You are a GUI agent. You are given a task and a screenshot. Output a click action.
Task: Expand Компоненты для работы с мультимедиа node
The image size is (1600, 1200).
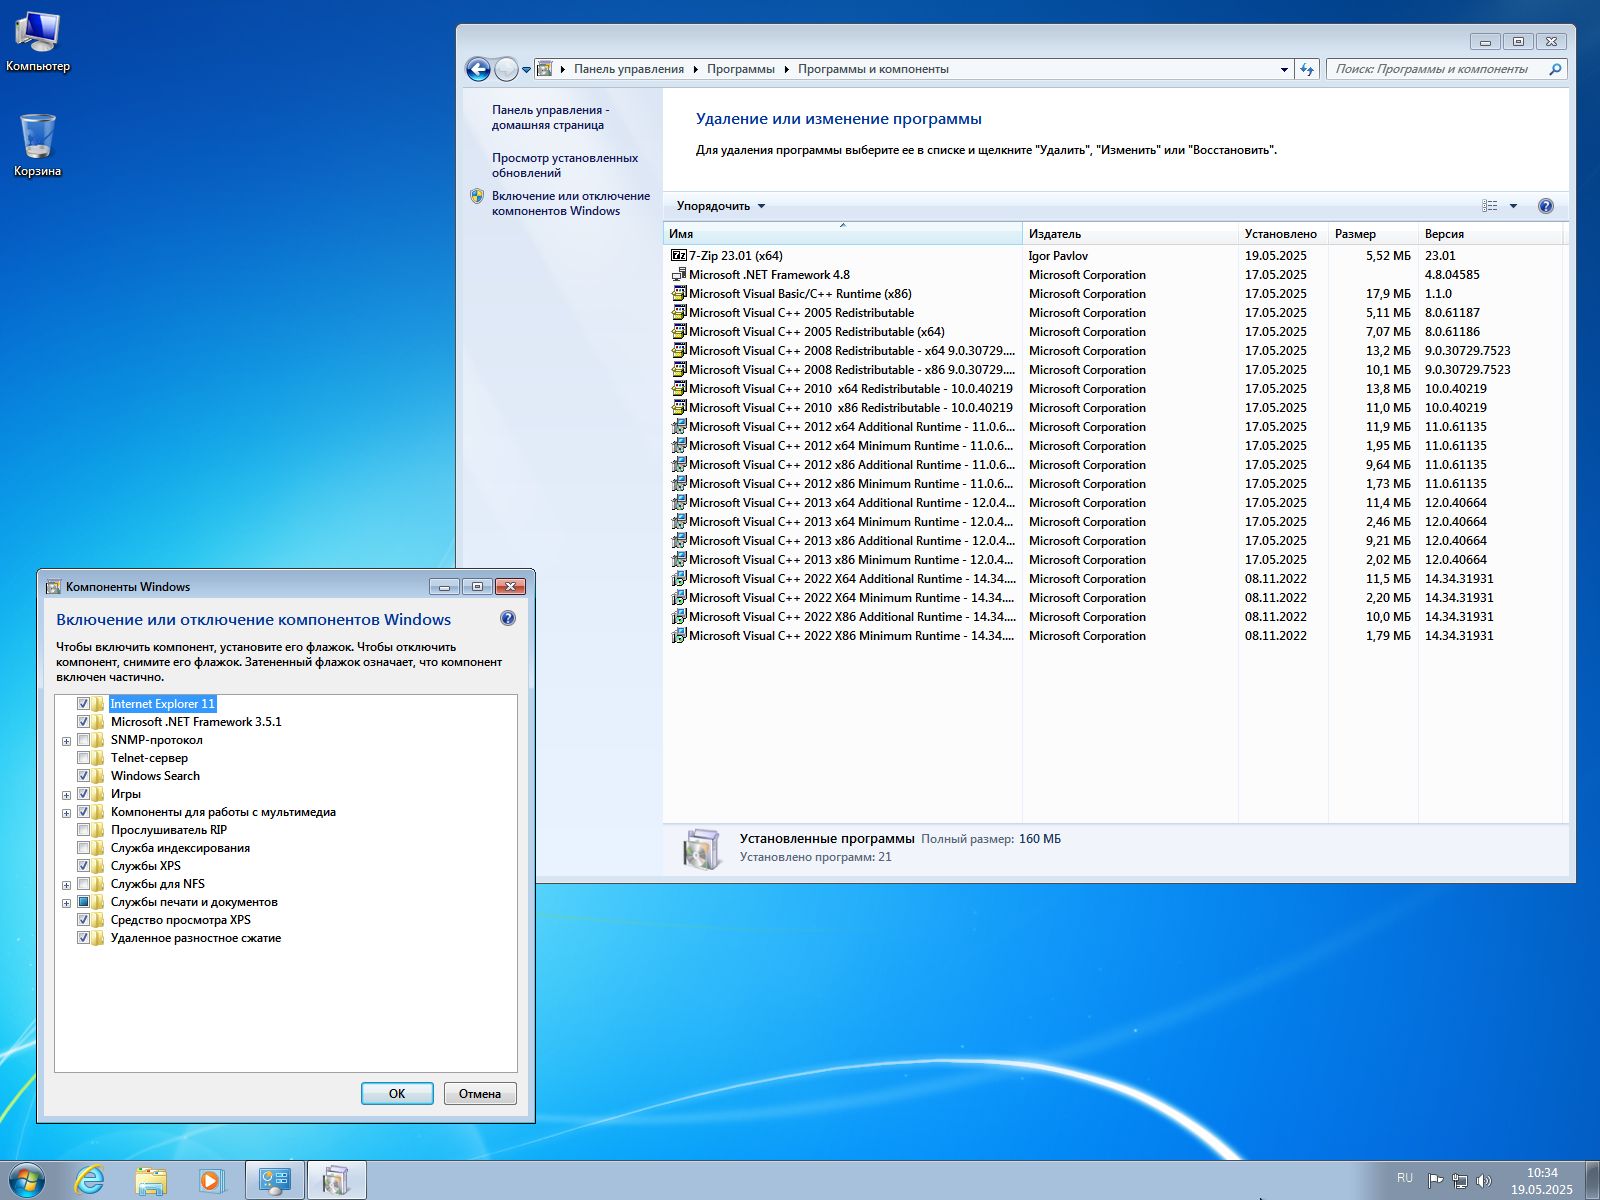pos(67,813)
